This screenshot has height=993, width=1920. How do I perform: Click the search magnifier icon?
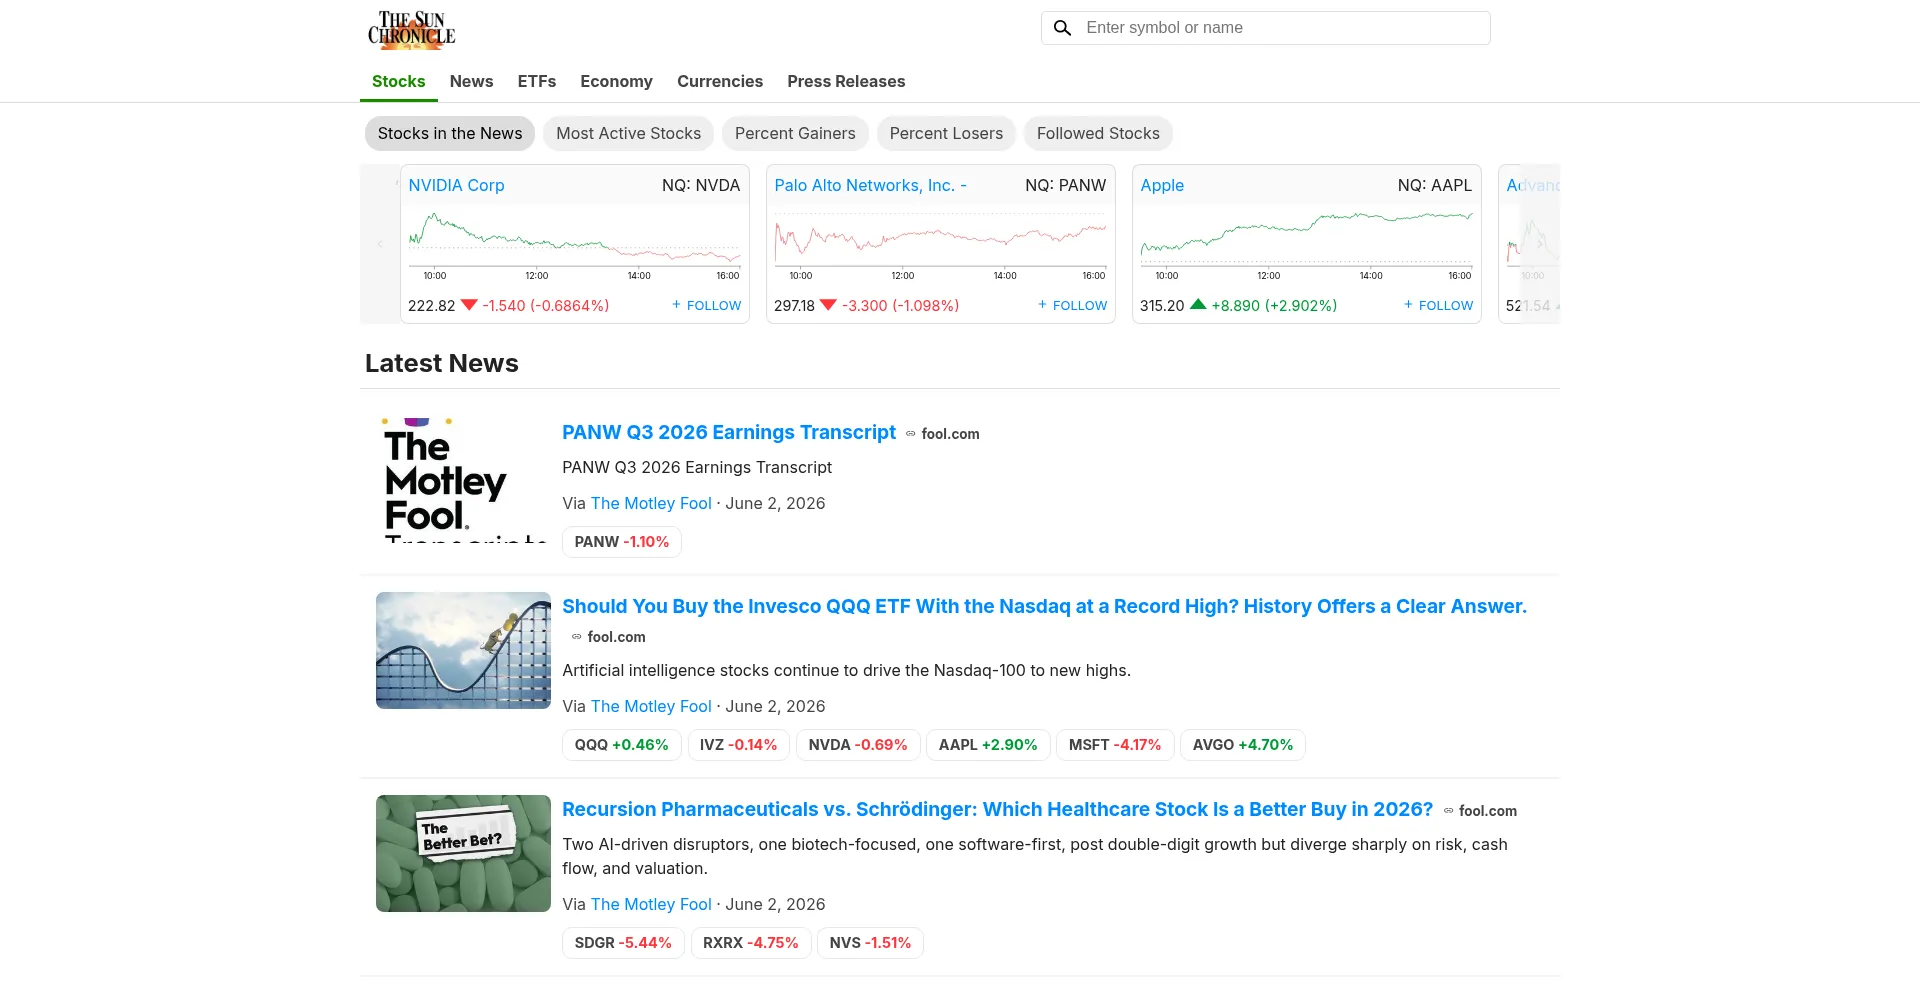tap(1062, 28)
